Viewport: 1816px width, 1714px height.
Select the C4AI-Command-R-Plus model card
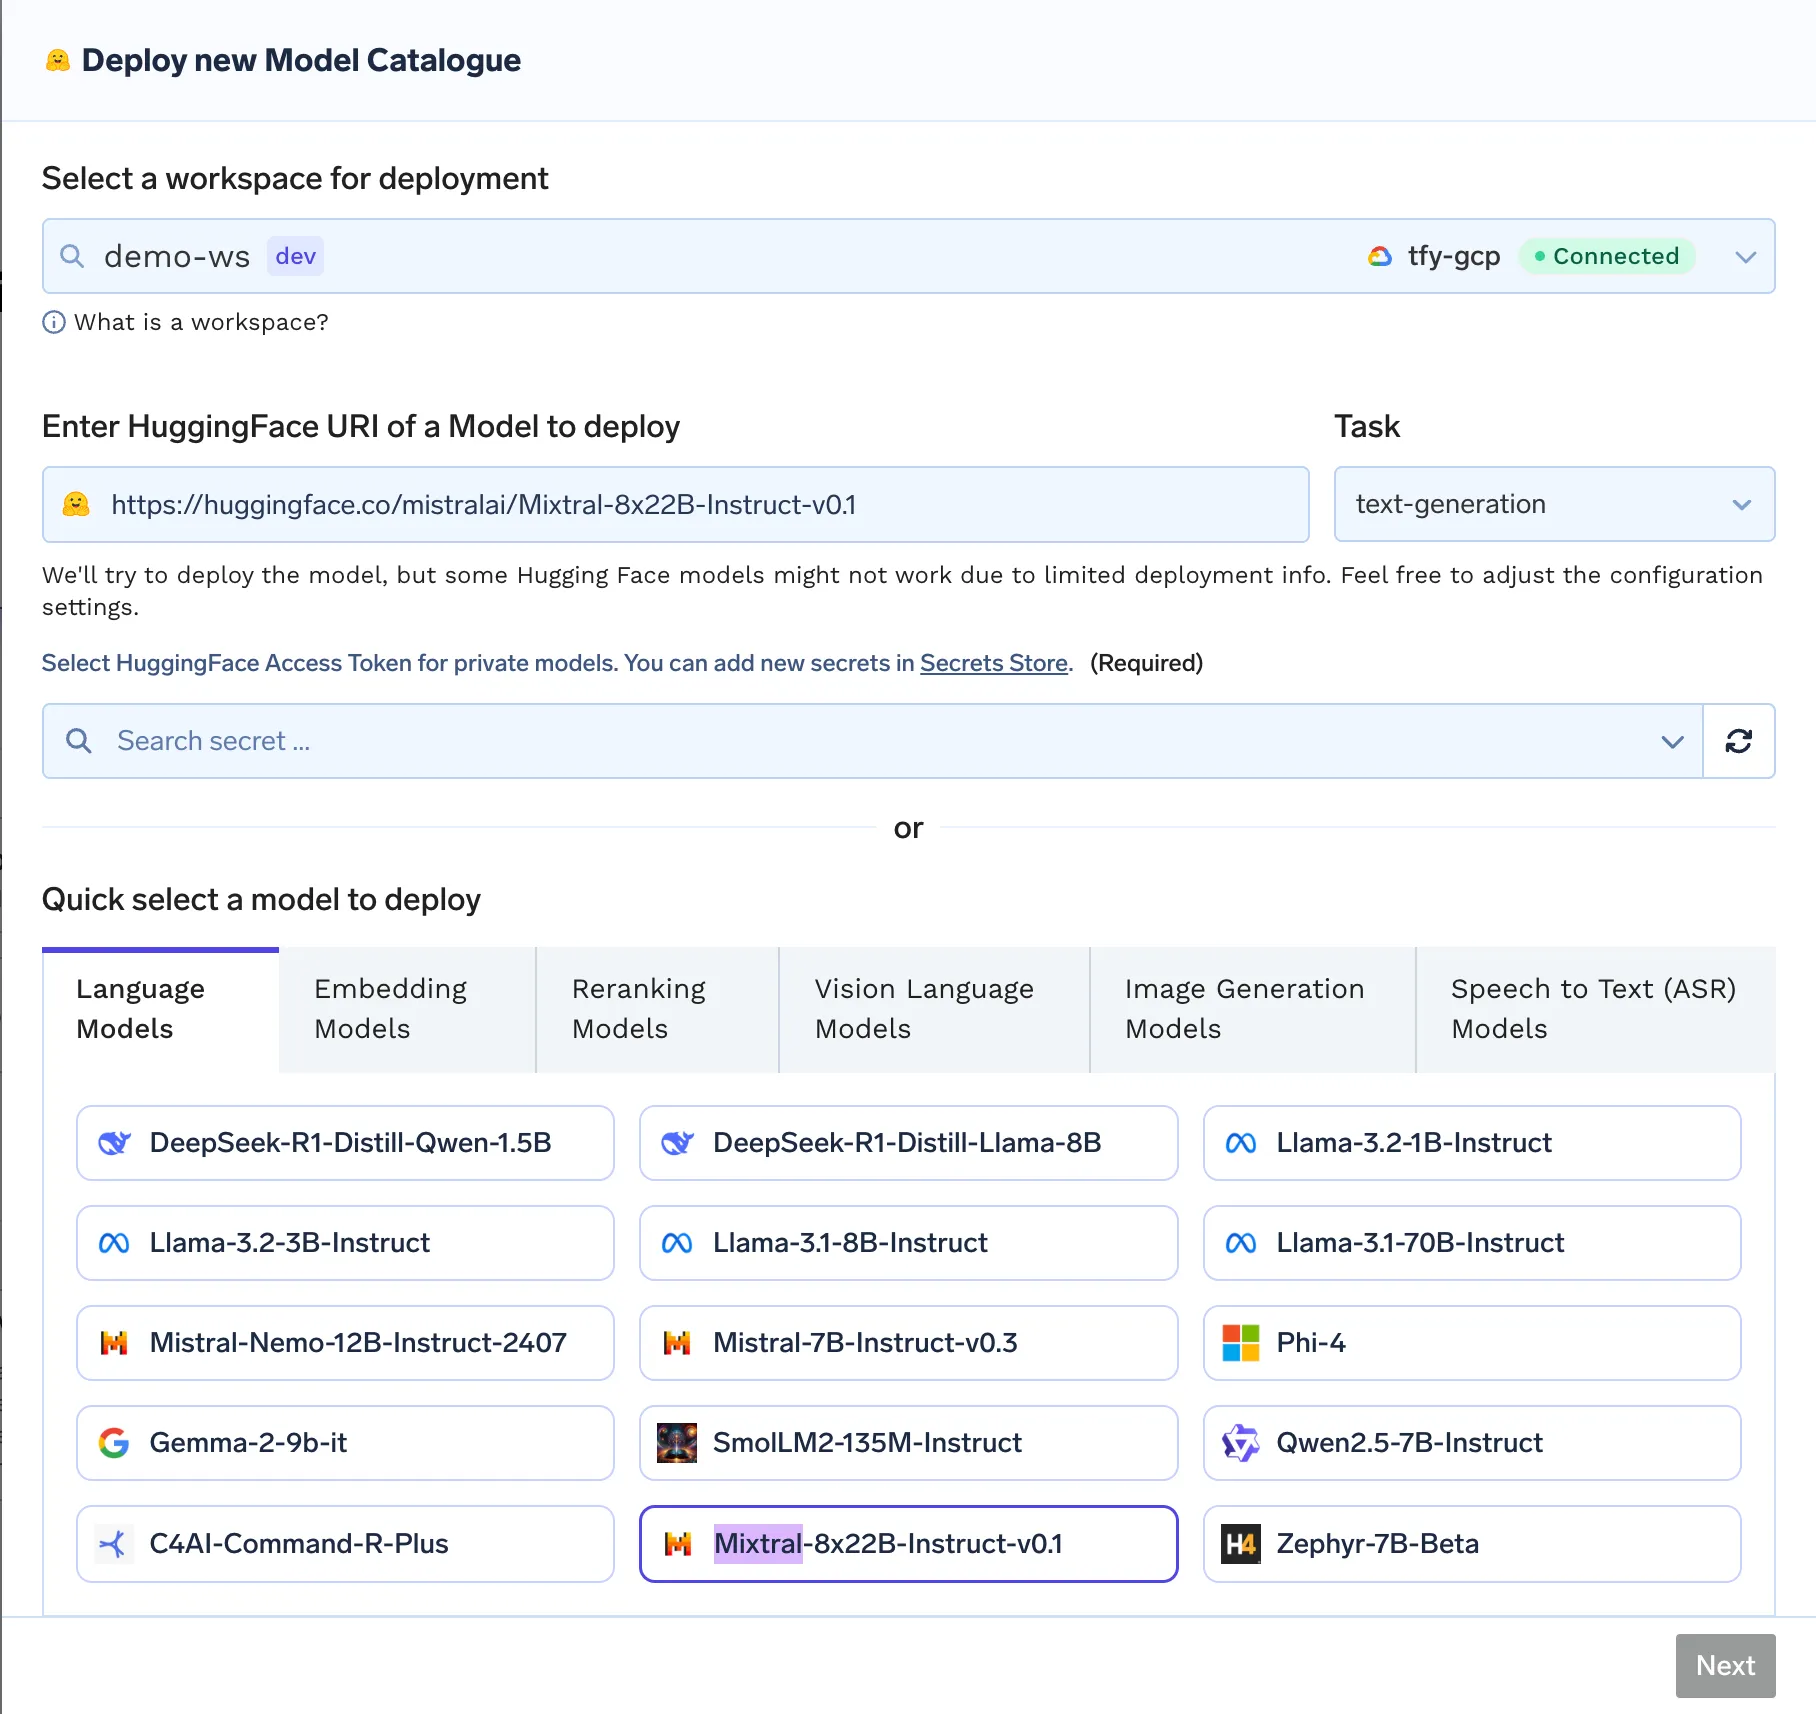[345, 1544]
